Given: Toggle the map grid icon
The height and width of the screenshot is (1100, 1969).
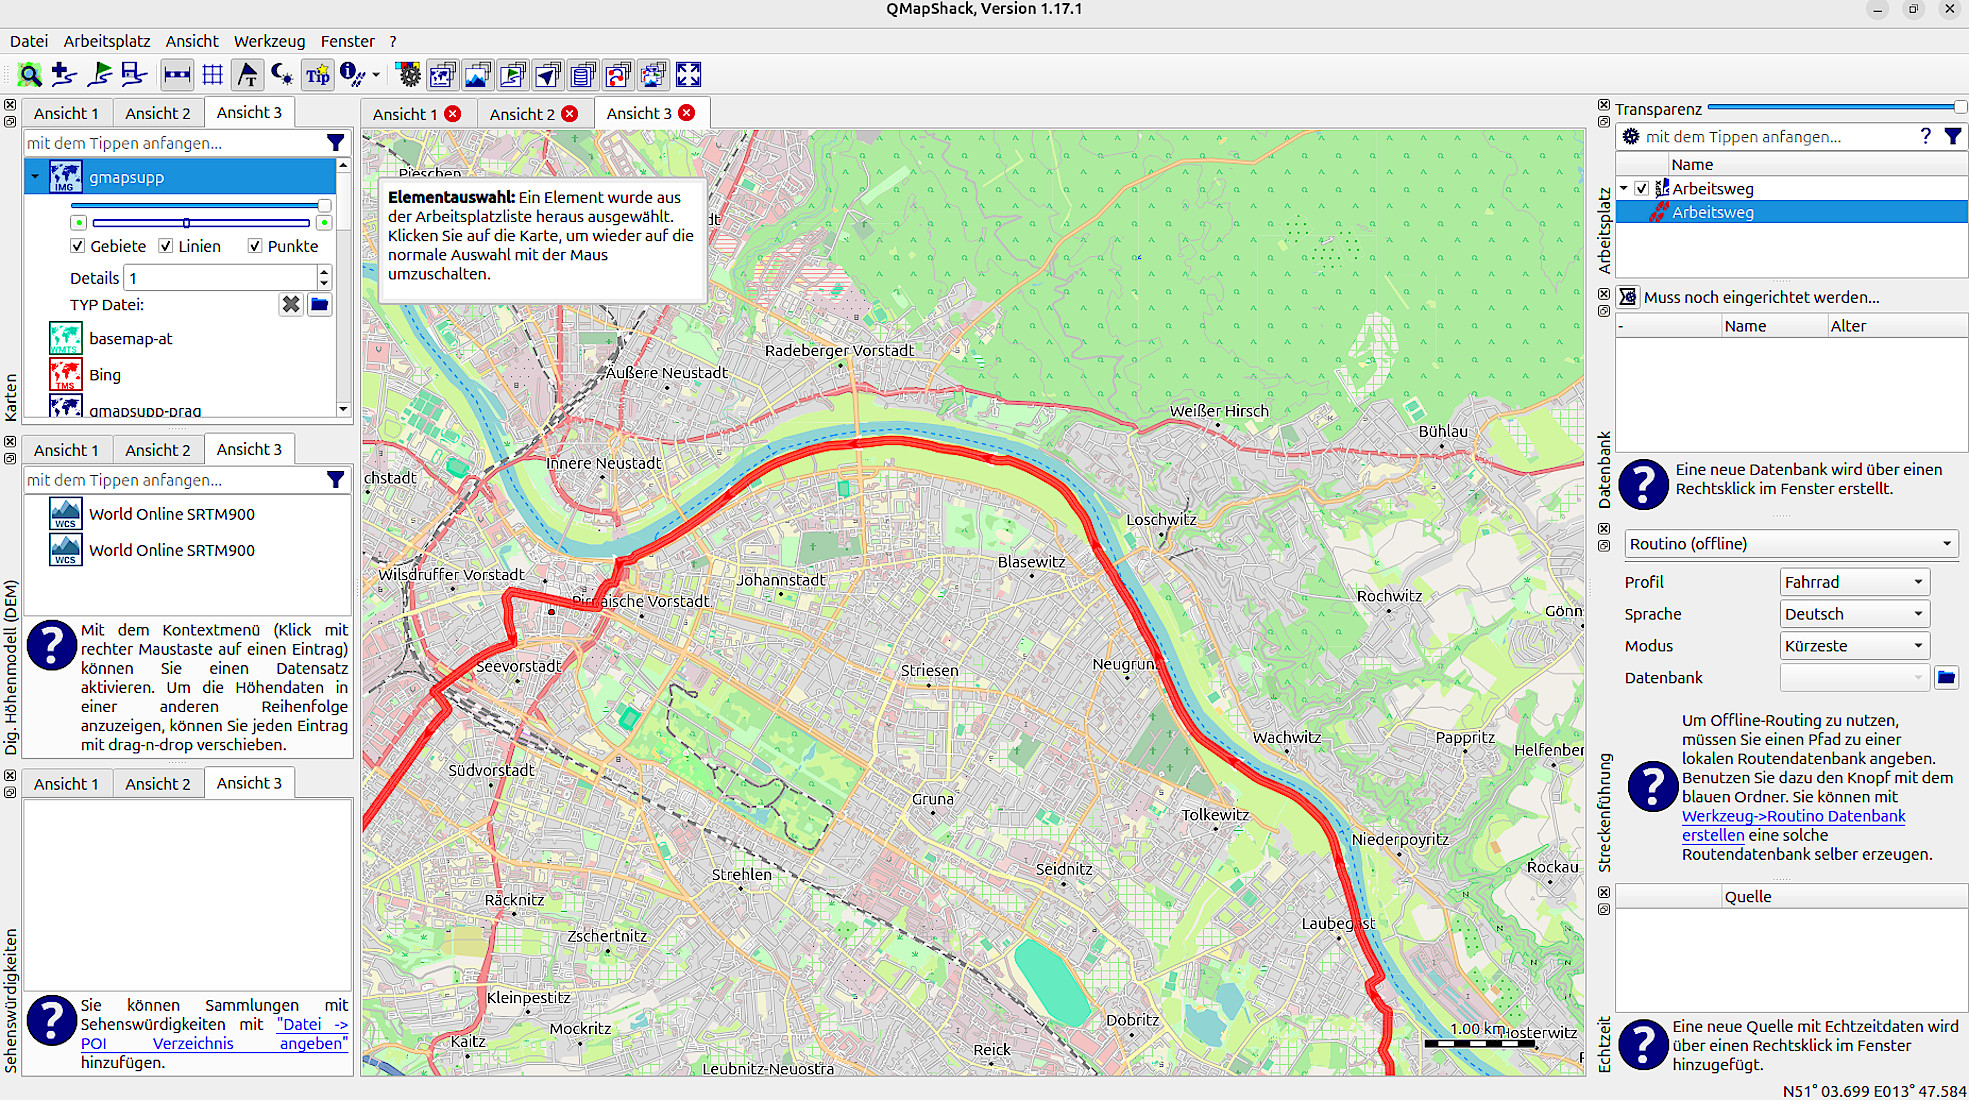Looking at the screenshot, I should pos(212,75).
